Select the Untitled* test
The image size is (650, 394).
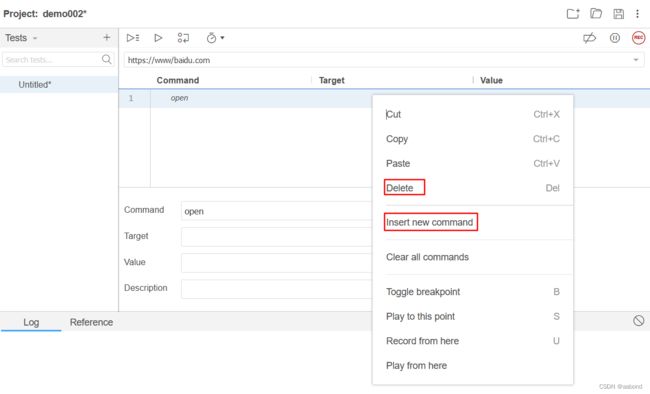(59, 85)
